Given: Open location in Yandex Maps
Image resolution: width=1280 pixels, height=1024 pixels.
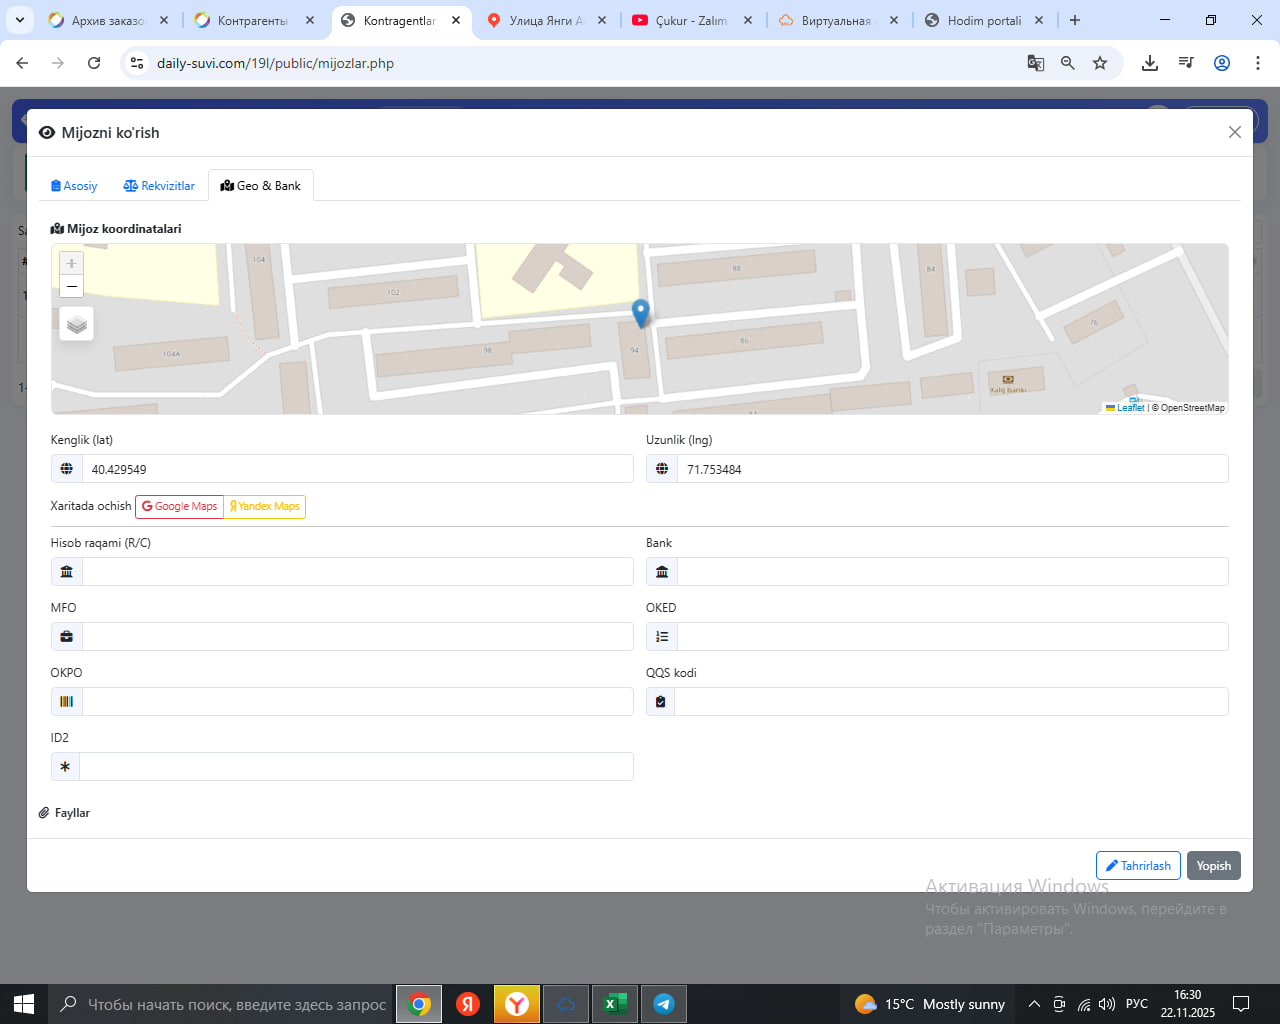Looking at the screenshot, I should pyautogui.click(x=265, y=507).
